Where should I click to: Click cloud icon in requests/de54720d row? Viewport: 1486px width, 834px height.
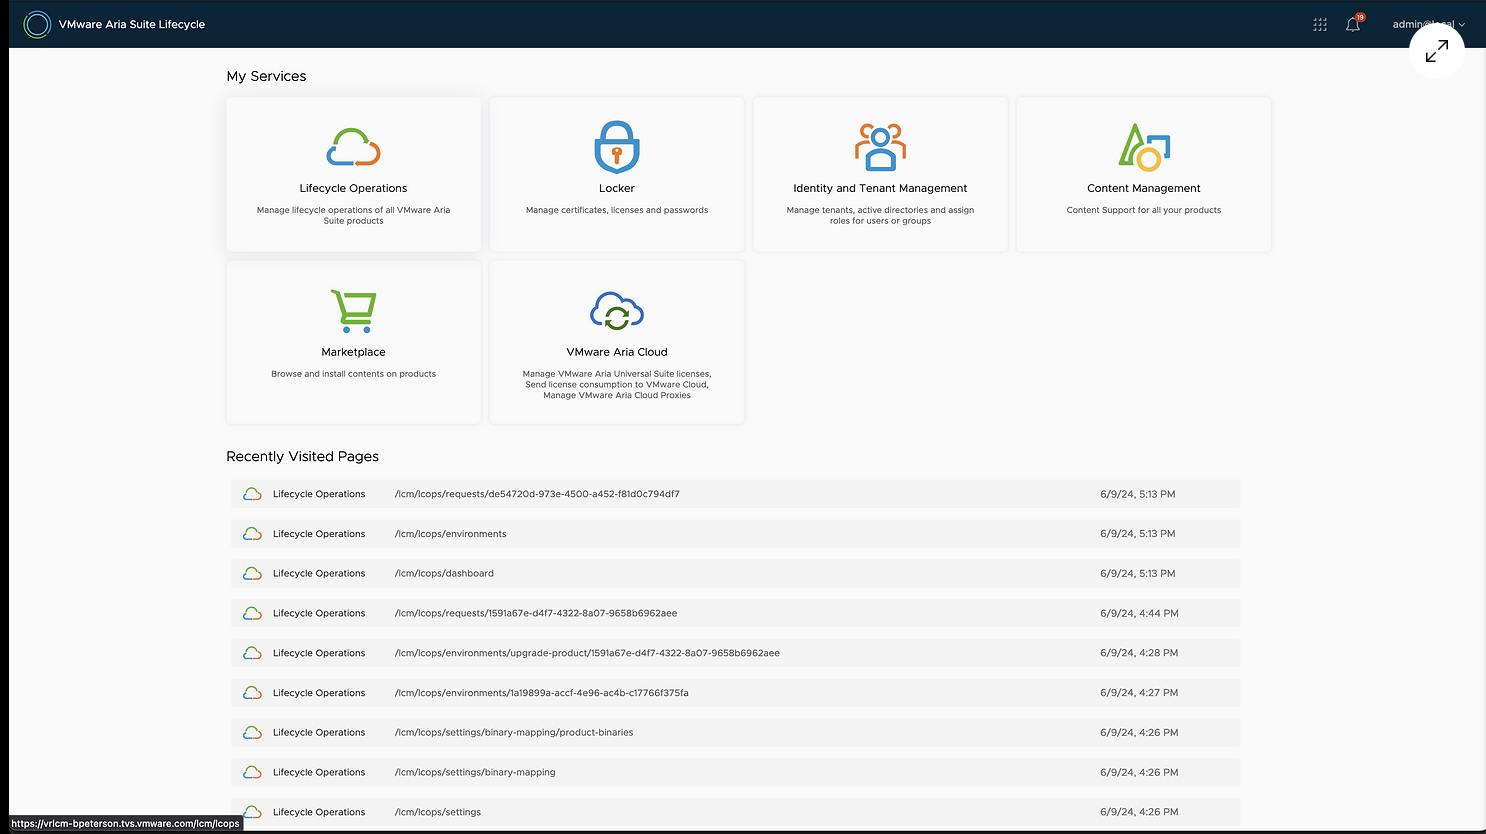pyautogui.click(x=253, y=494)
